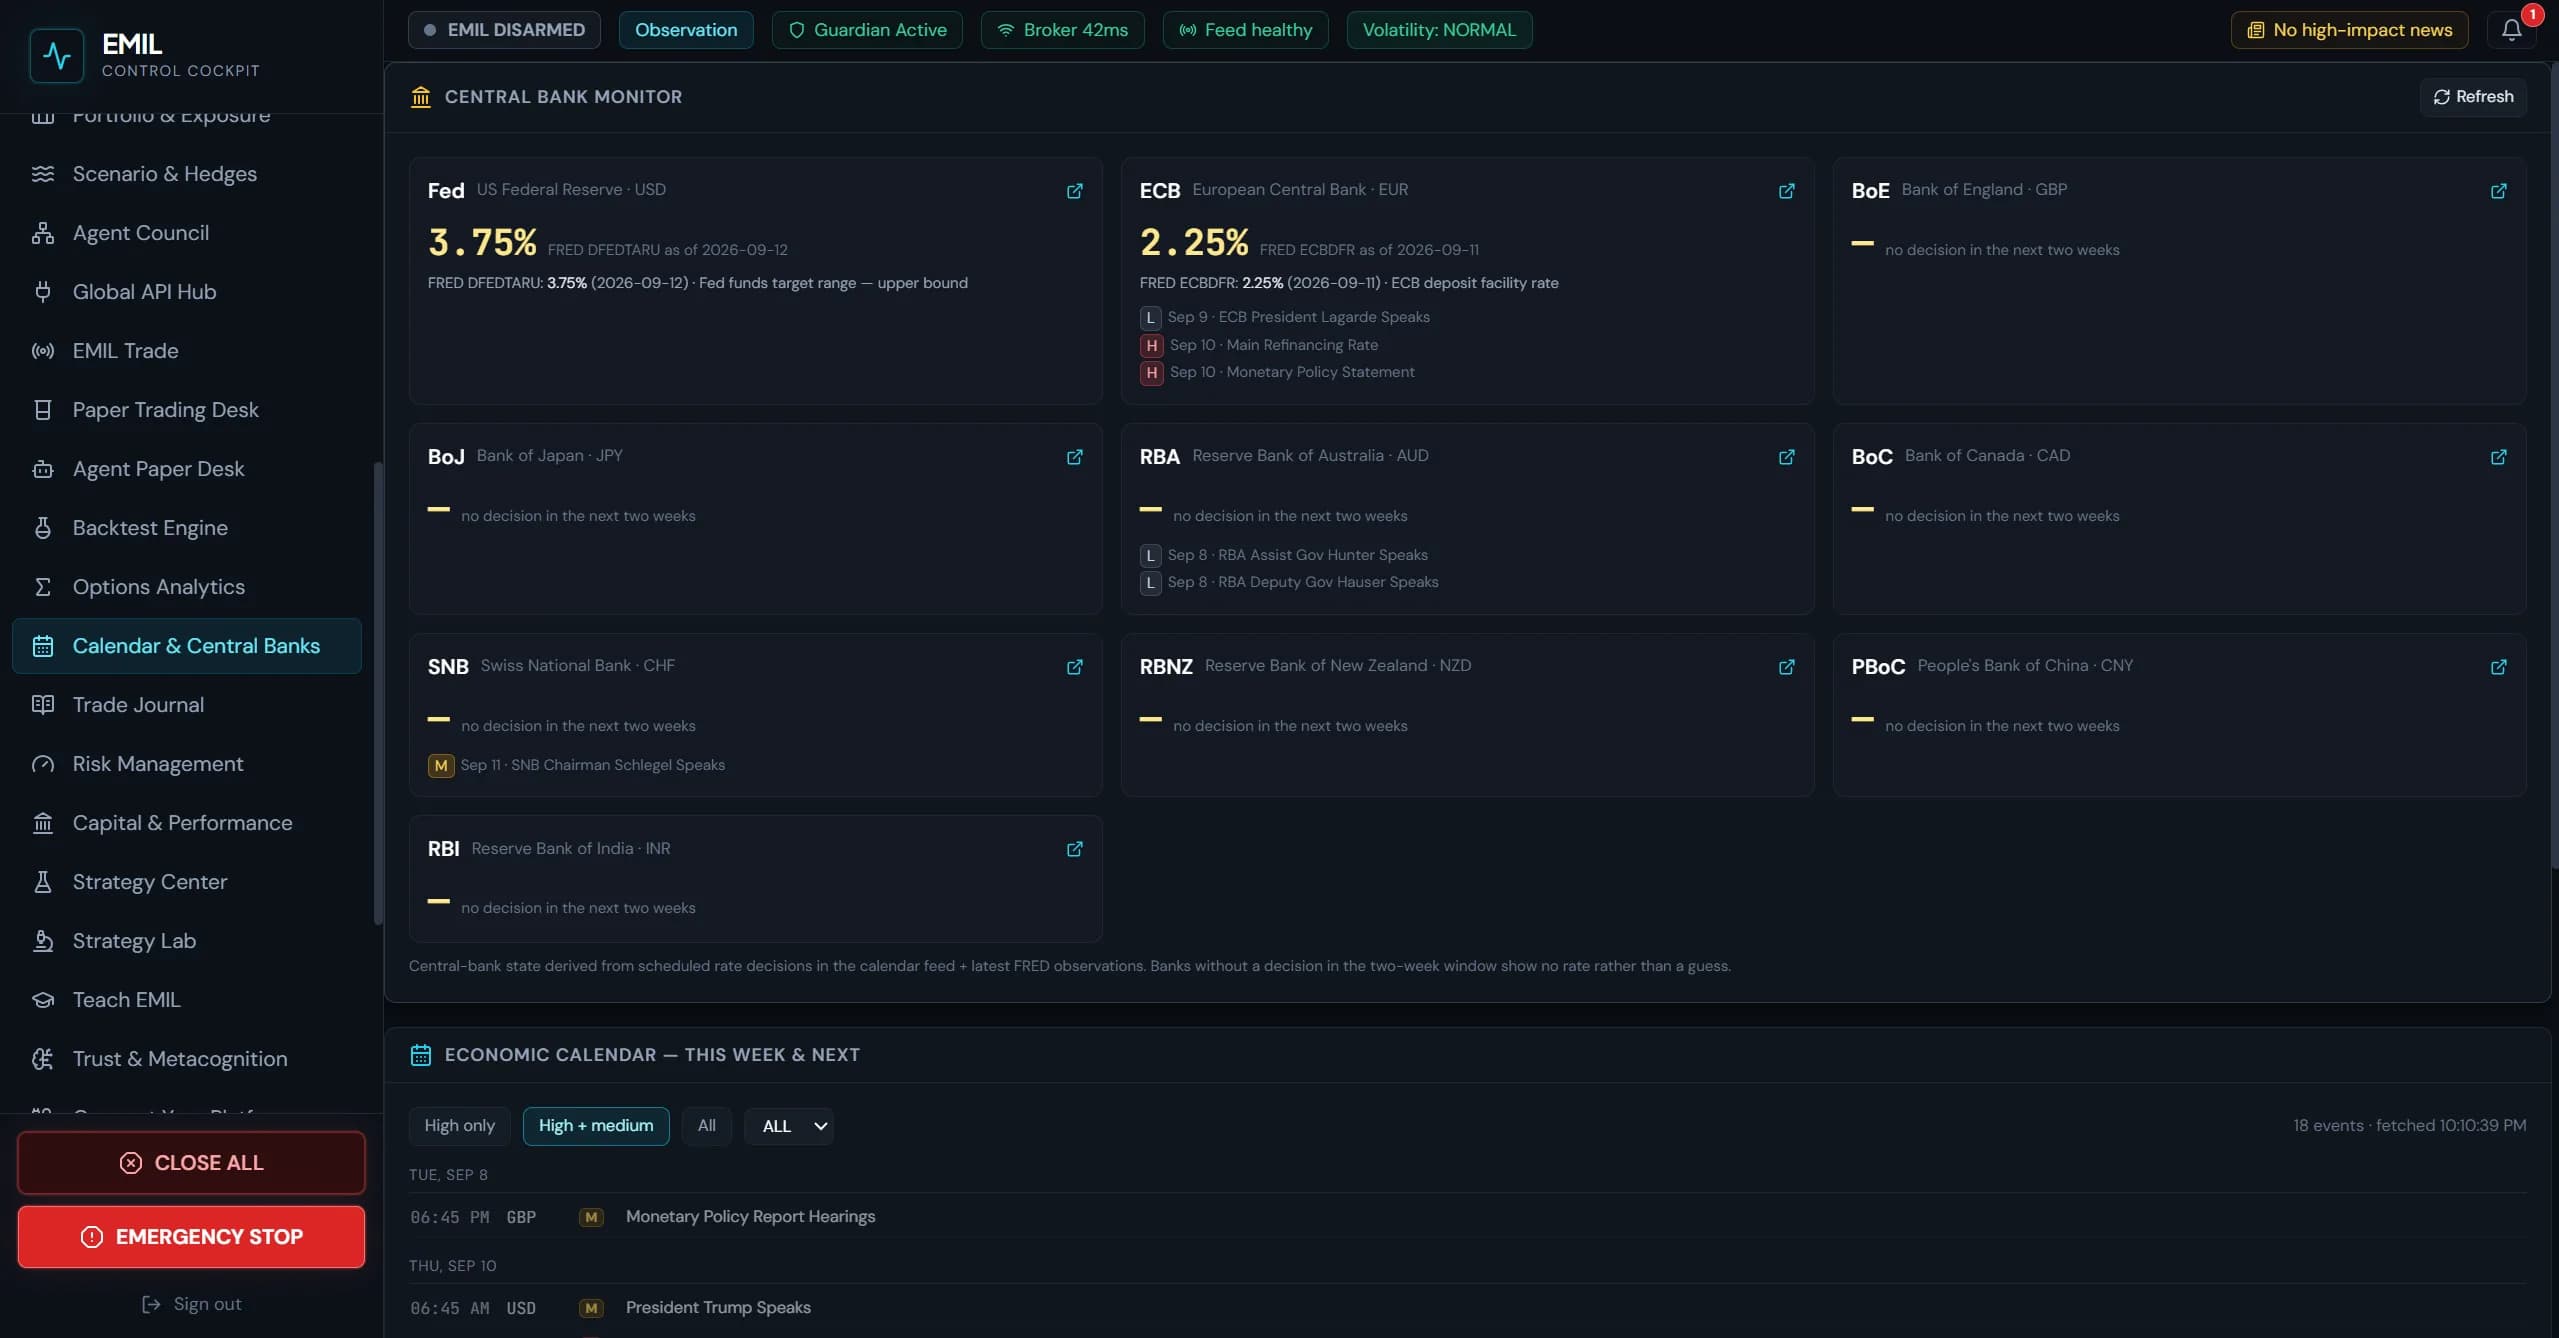
Task: Click the Observation mode pill
Action: pos(686,30)
